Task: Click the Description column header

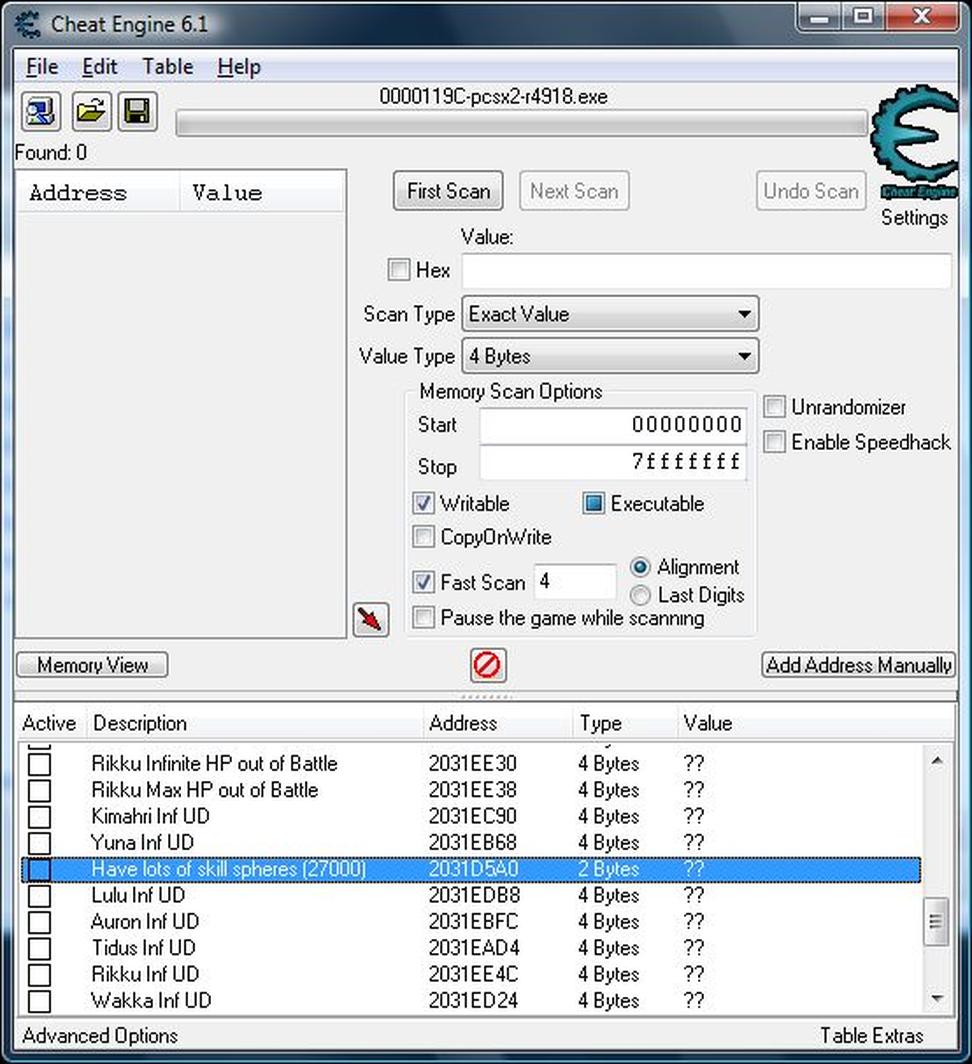Action: coord(255,723)
